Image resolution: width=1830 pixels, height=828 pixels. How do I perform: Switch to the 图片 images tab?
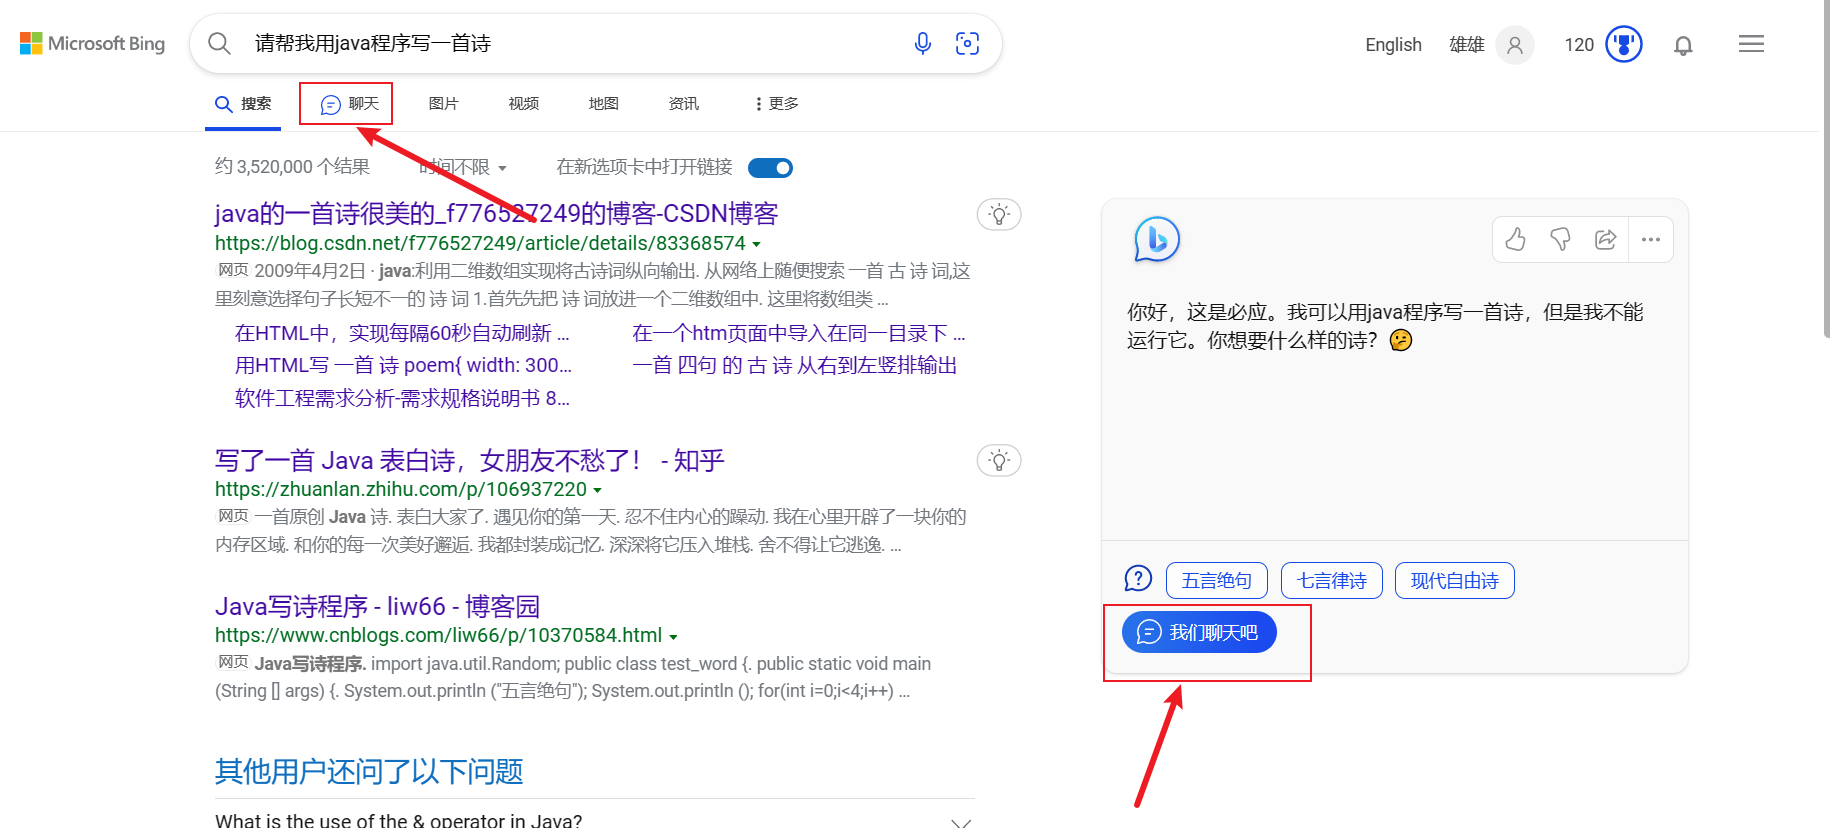point(443,104)
